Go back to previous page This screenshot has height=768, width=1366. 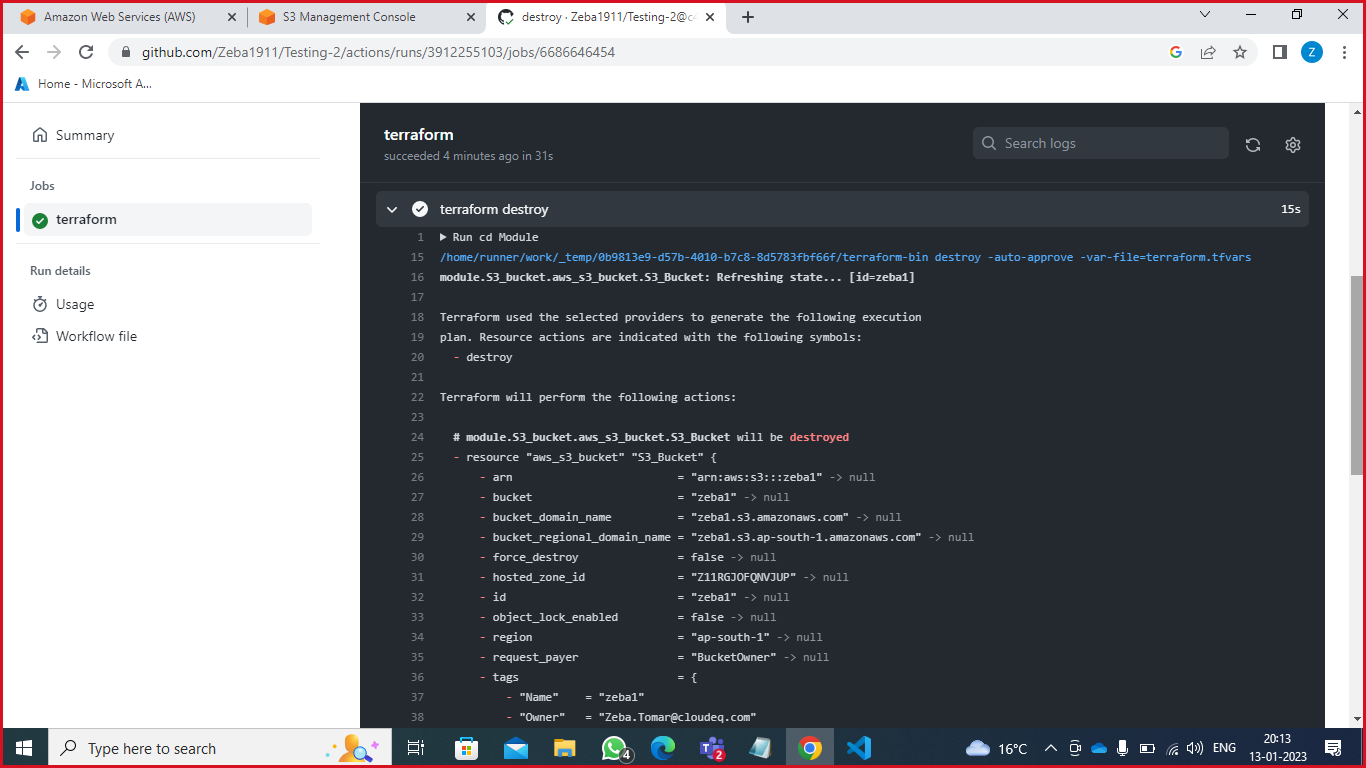pyautogui.click(x=22, y=52)
